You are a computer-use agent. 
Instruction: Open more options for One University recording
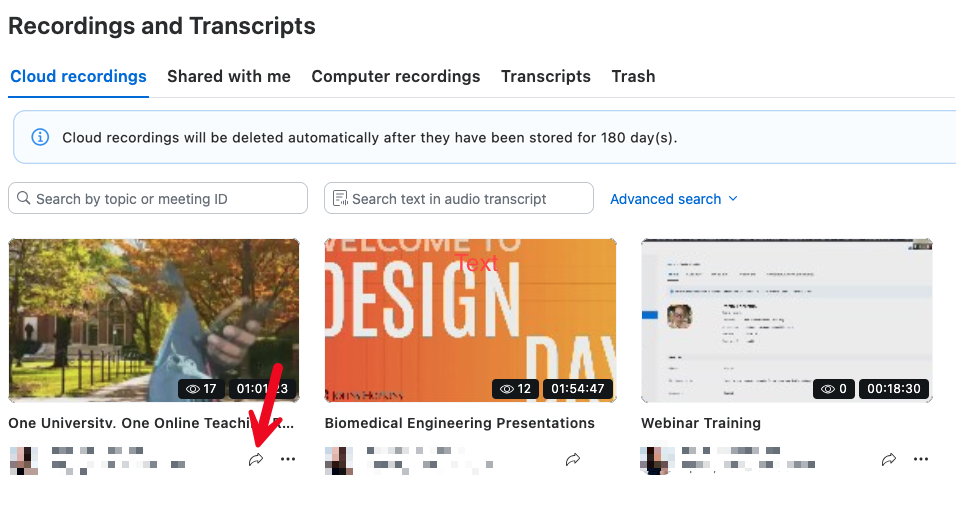pos(288,459)
